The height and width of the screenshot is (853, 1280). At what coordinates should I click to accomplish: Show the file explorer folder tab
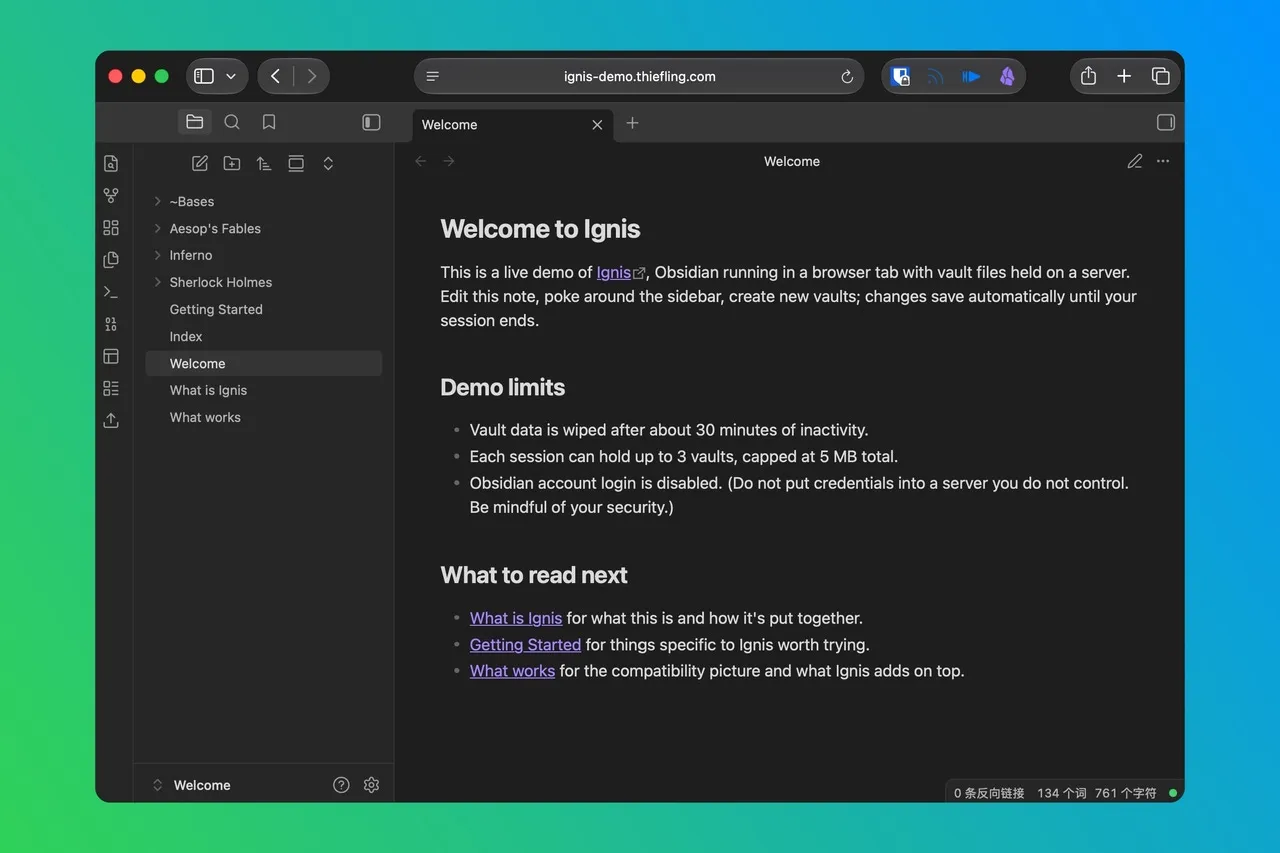[x=194, y=122]
